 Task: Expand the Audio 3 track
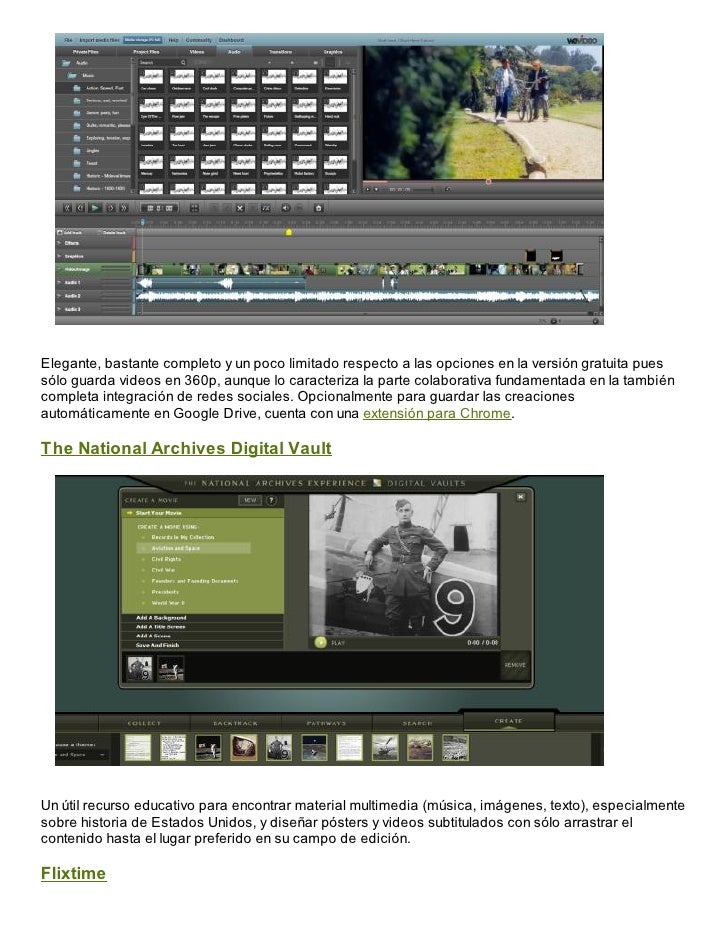tap(59, 309)
